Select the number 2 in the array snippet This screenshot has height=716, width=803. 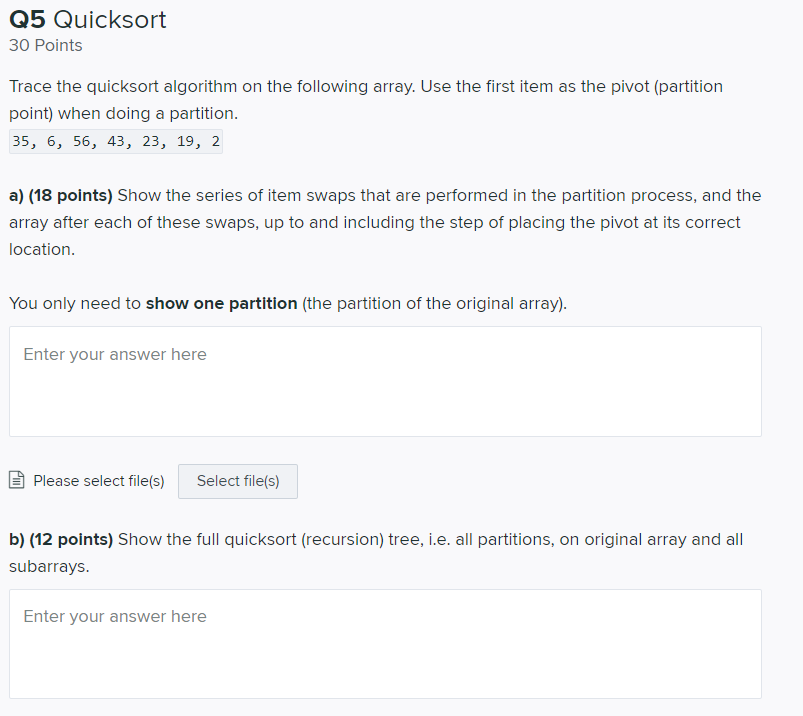(x=214, y=141)
